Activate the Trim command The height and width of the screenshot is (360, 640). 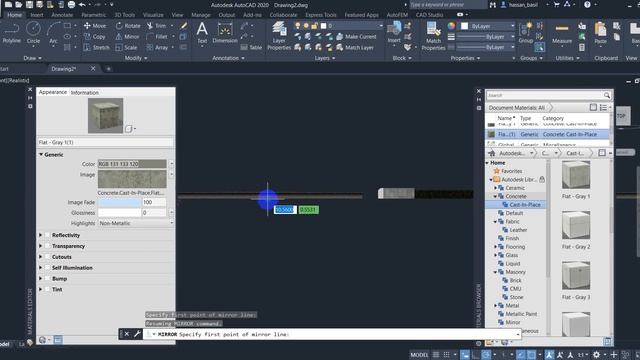[157, 26]
